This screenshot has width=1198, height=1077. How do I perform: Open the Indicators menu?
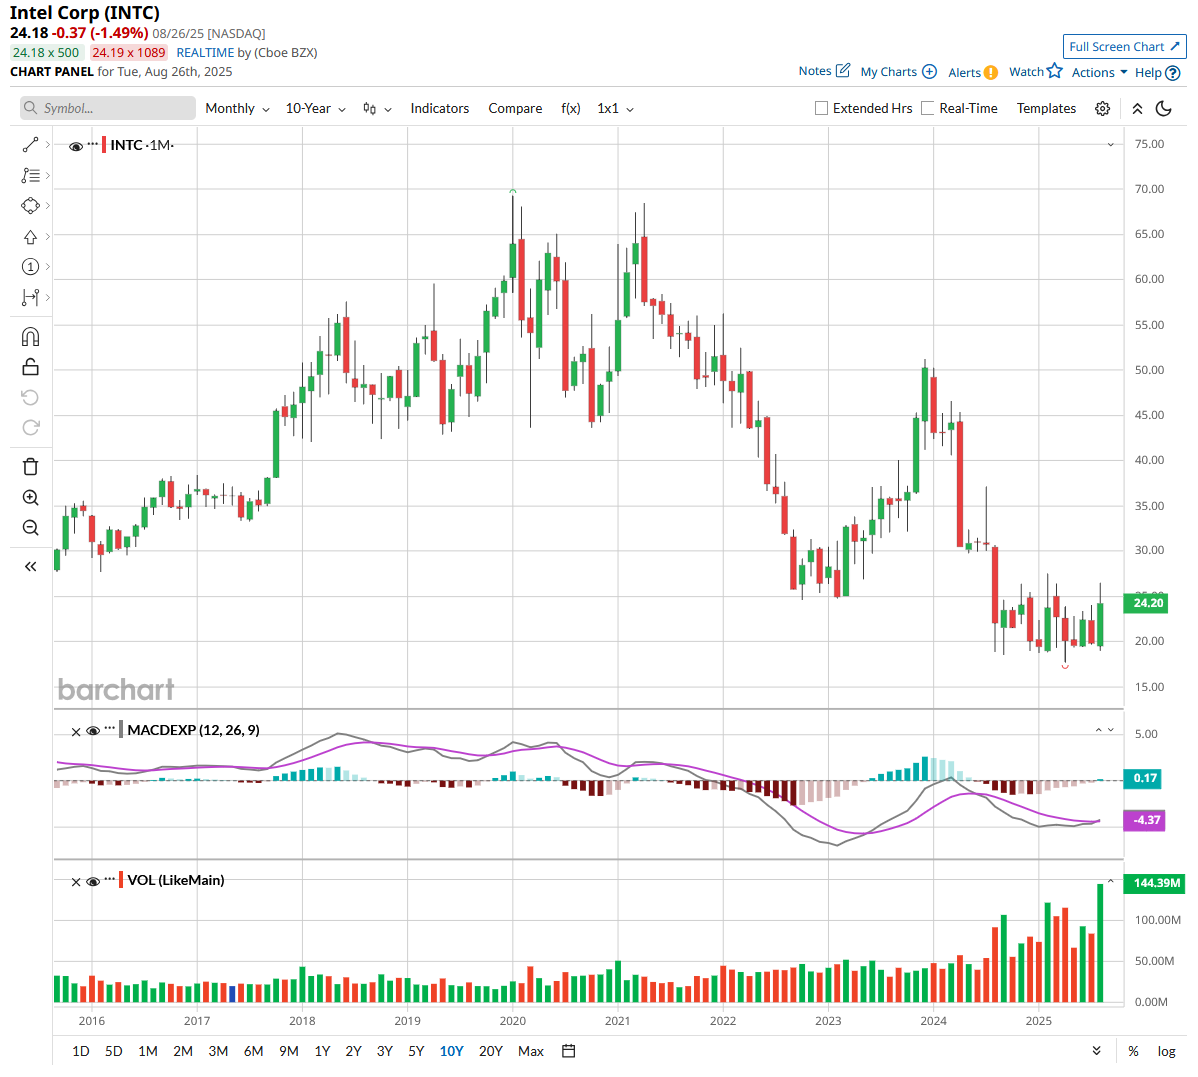point(439,108)
